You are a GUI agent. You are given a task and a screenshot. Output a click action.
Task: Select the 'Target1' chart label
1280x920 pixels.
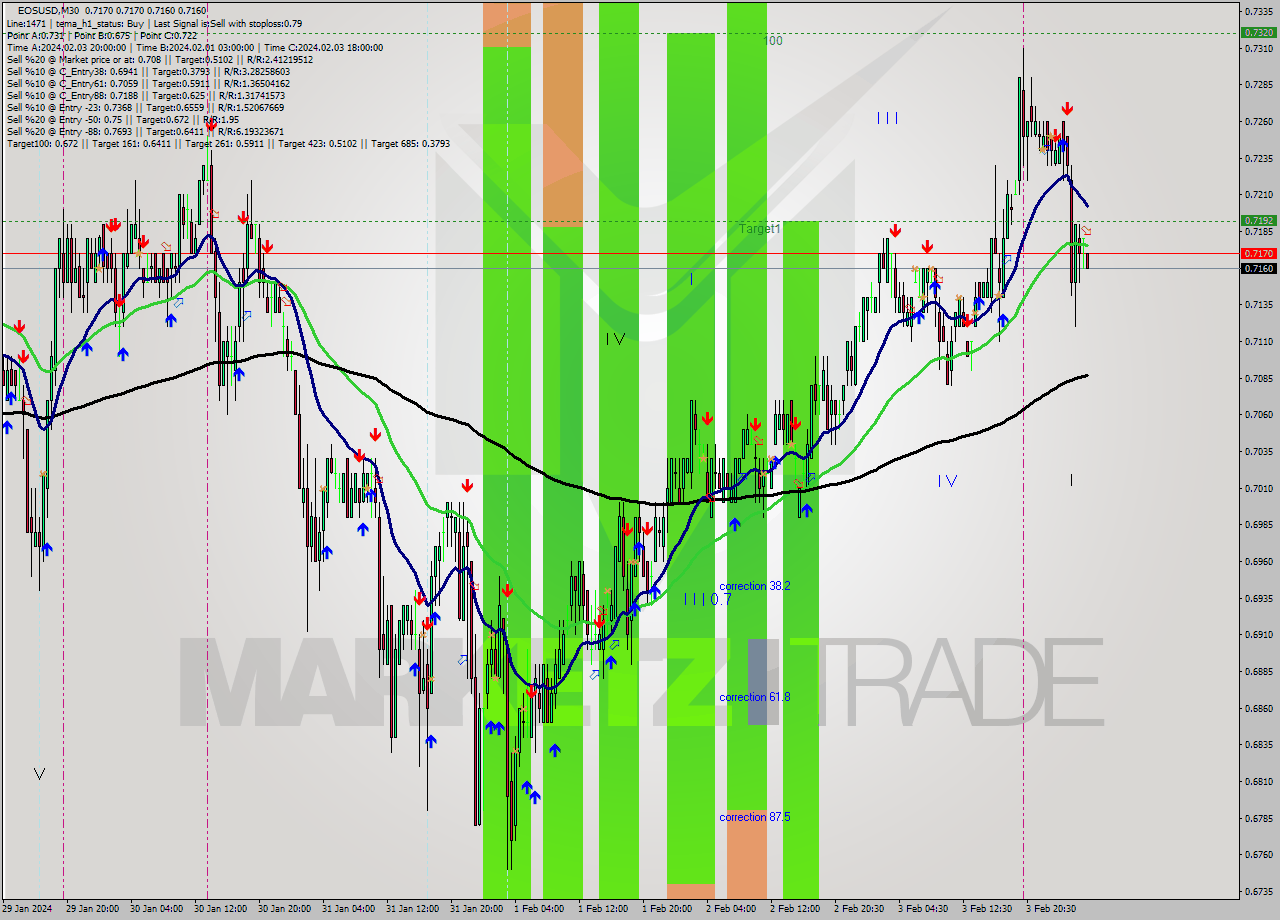(760, 229)
